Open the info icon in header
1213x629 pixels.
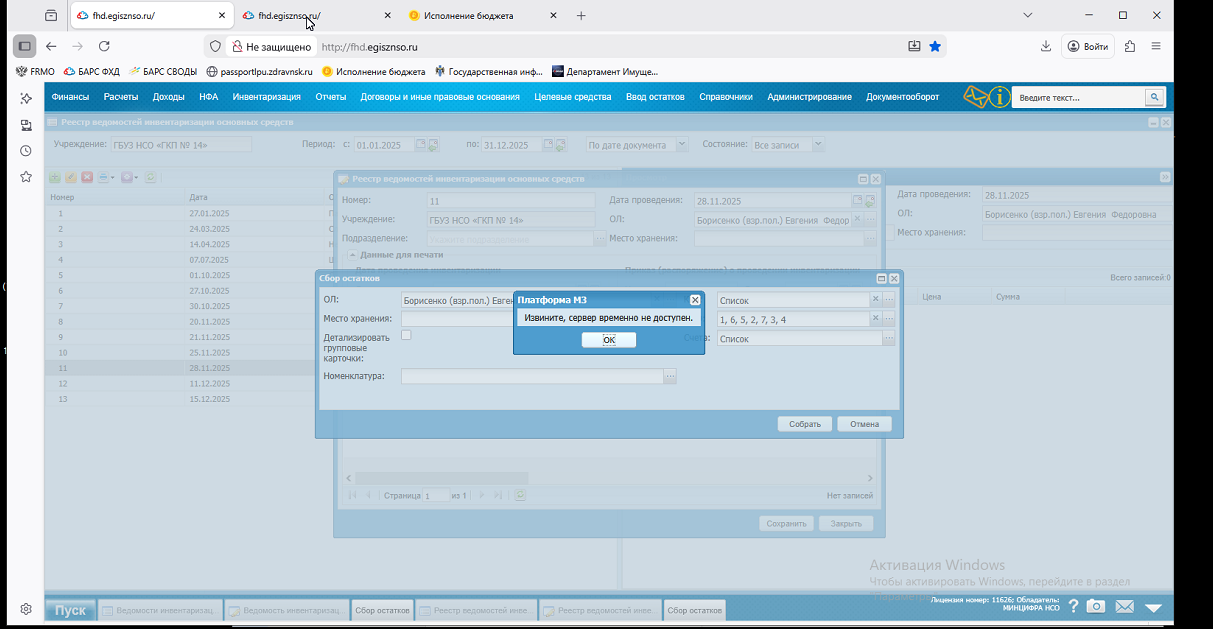(x=999, y=97)
